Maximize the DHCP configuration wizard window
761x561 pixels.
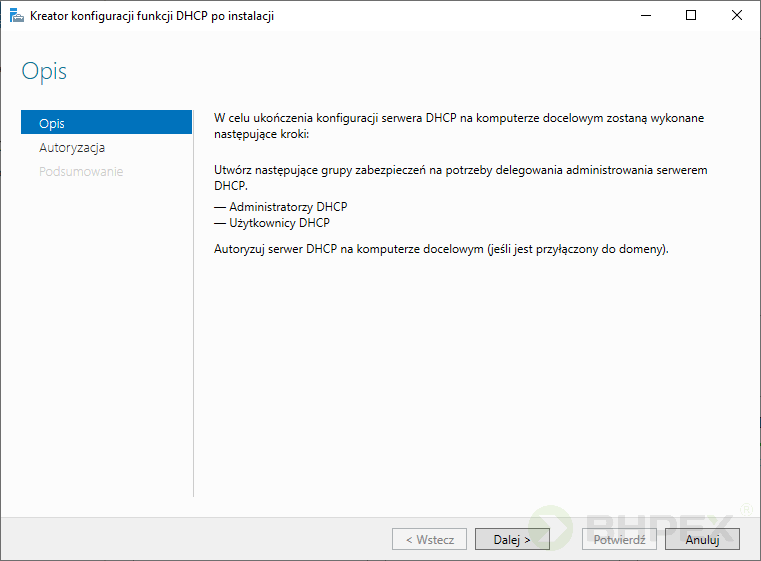691,16
